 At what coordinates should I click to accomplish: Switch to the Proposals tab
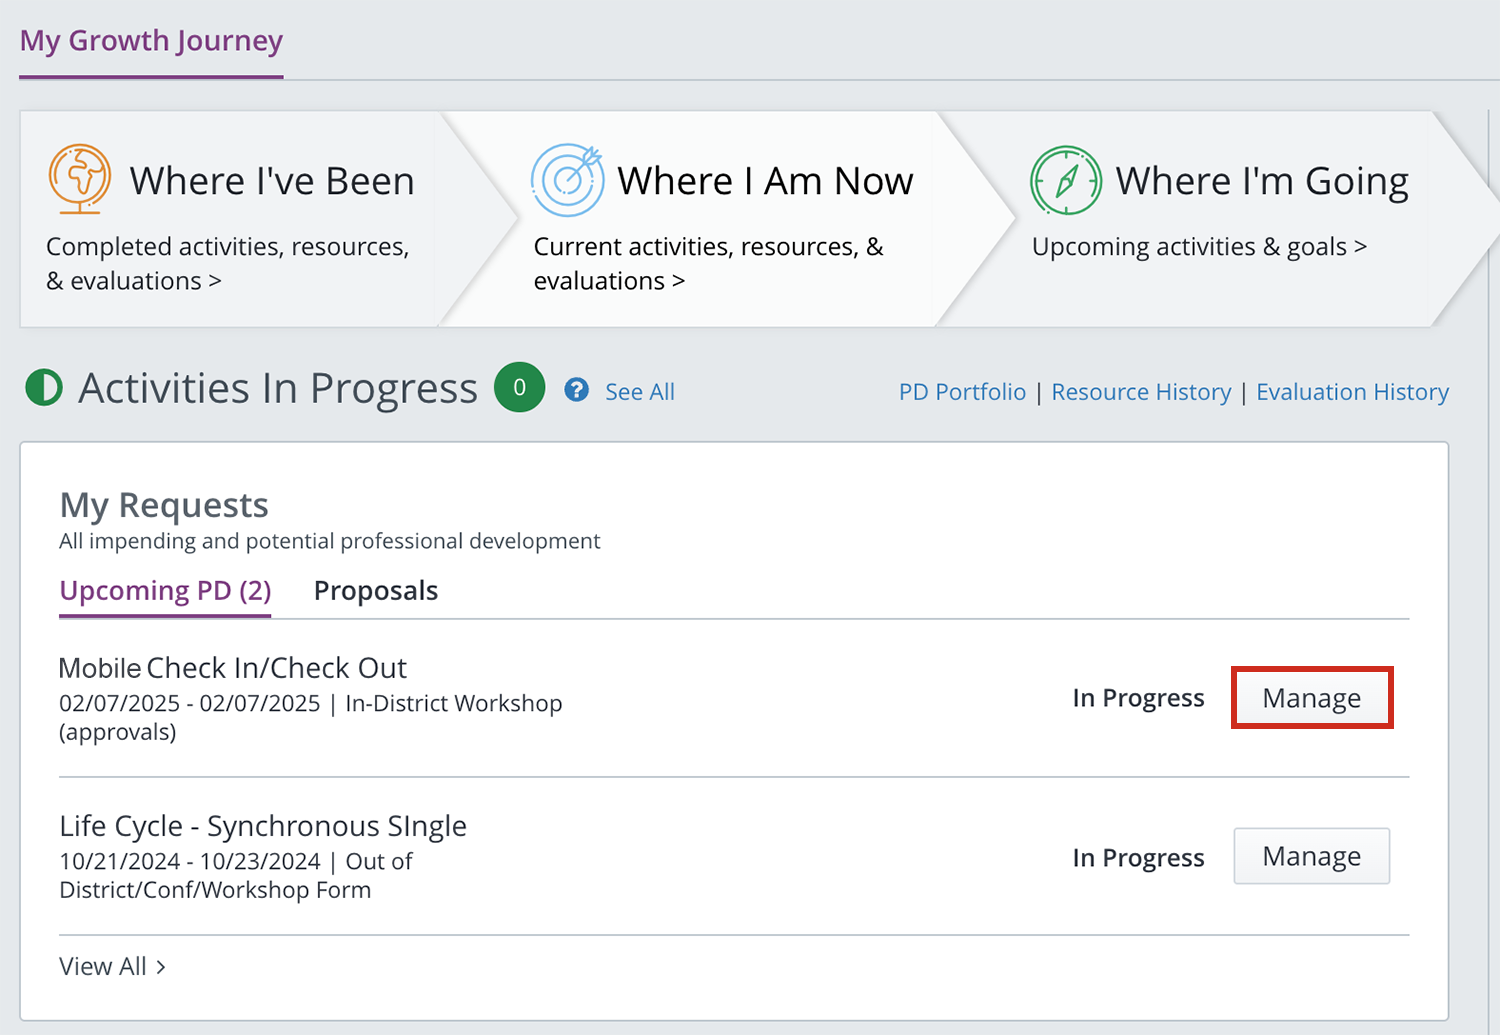point(376,591)
